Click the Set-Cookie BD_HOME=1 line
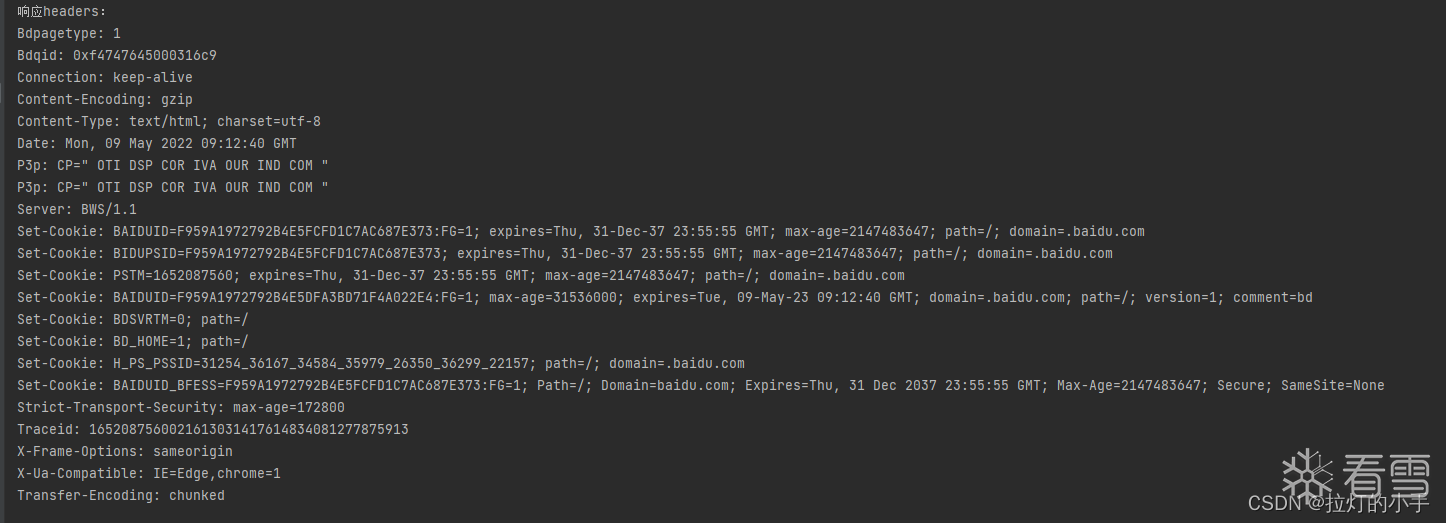1446x523 pixels. pos(133,341)
